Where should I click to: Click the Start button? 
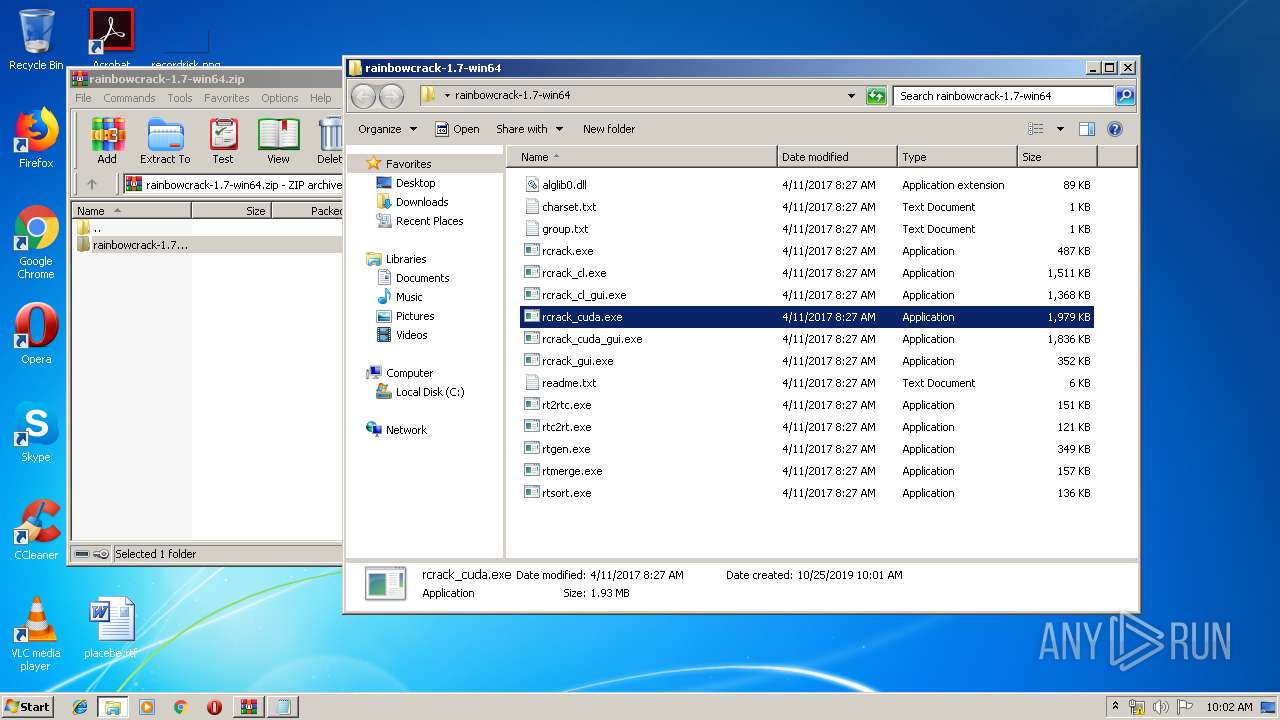[x=28, y=706]
